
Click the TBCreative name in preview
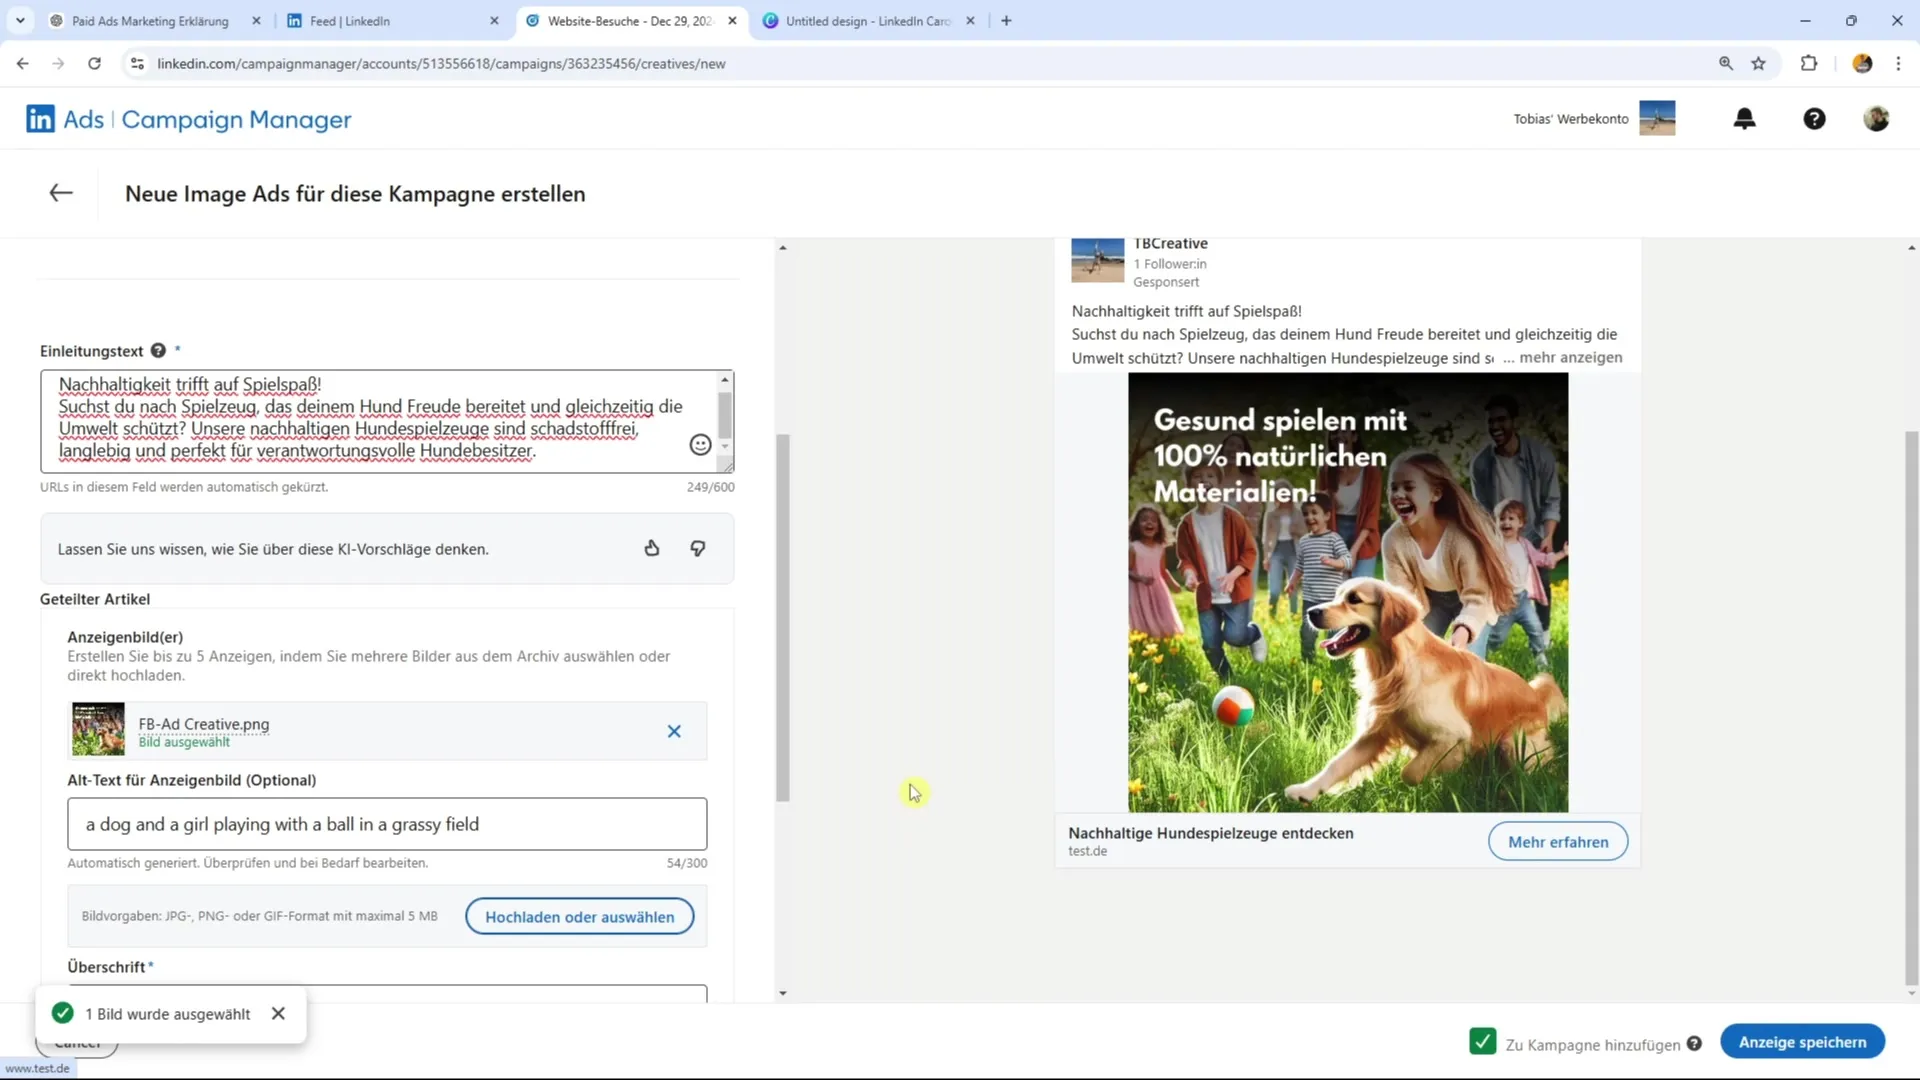1170,243
